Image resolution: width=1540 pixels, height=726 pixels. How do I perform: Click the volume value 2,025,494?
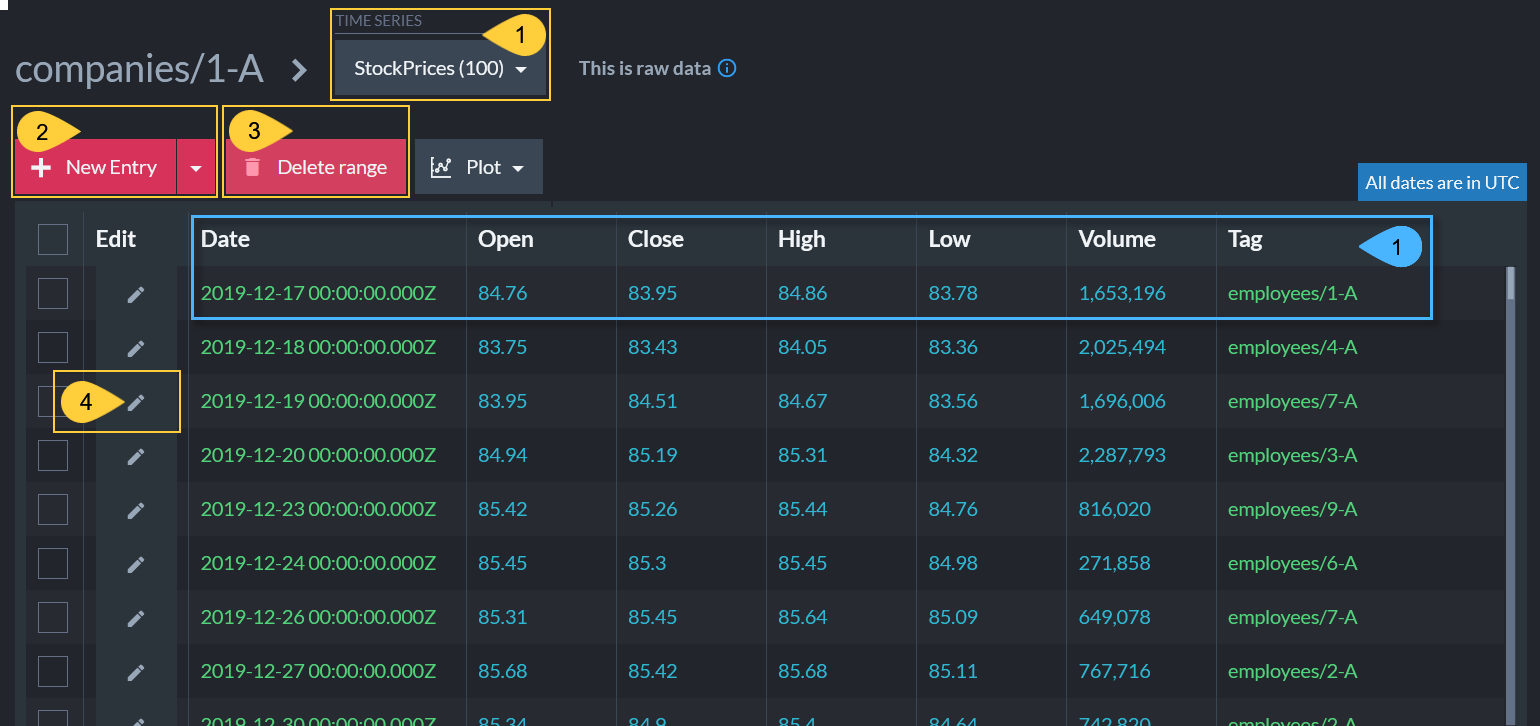click(x=1122, y=348)
